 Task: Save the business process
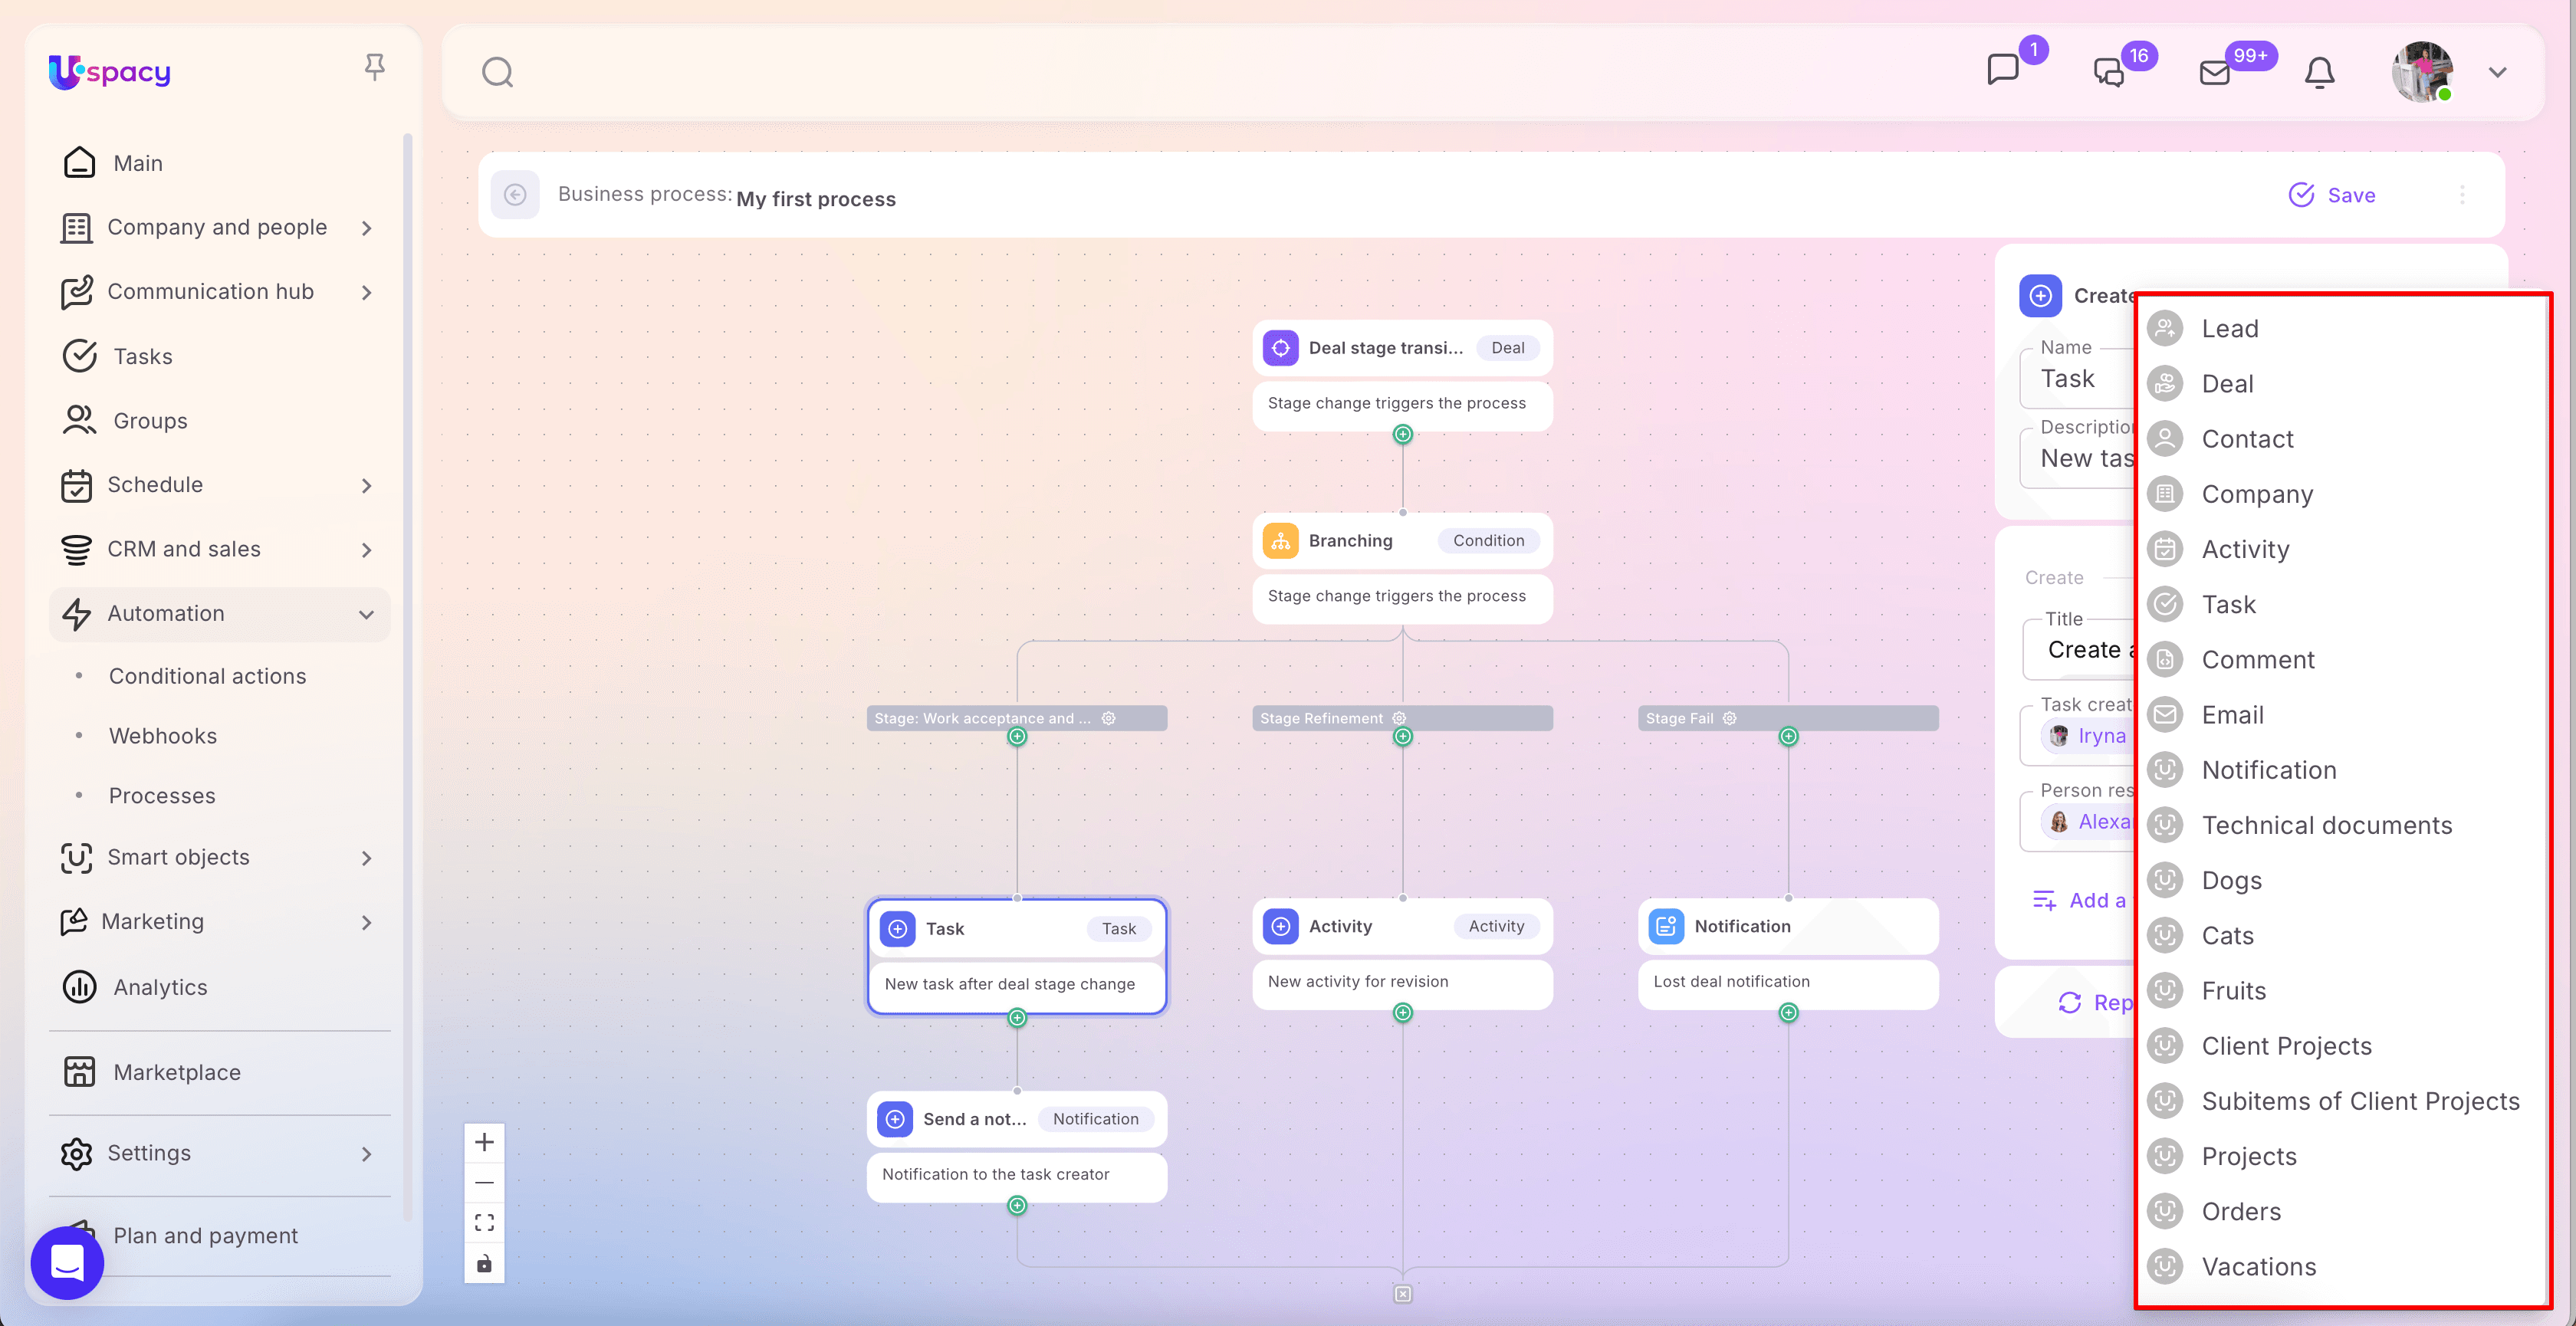pos(2332,195)
